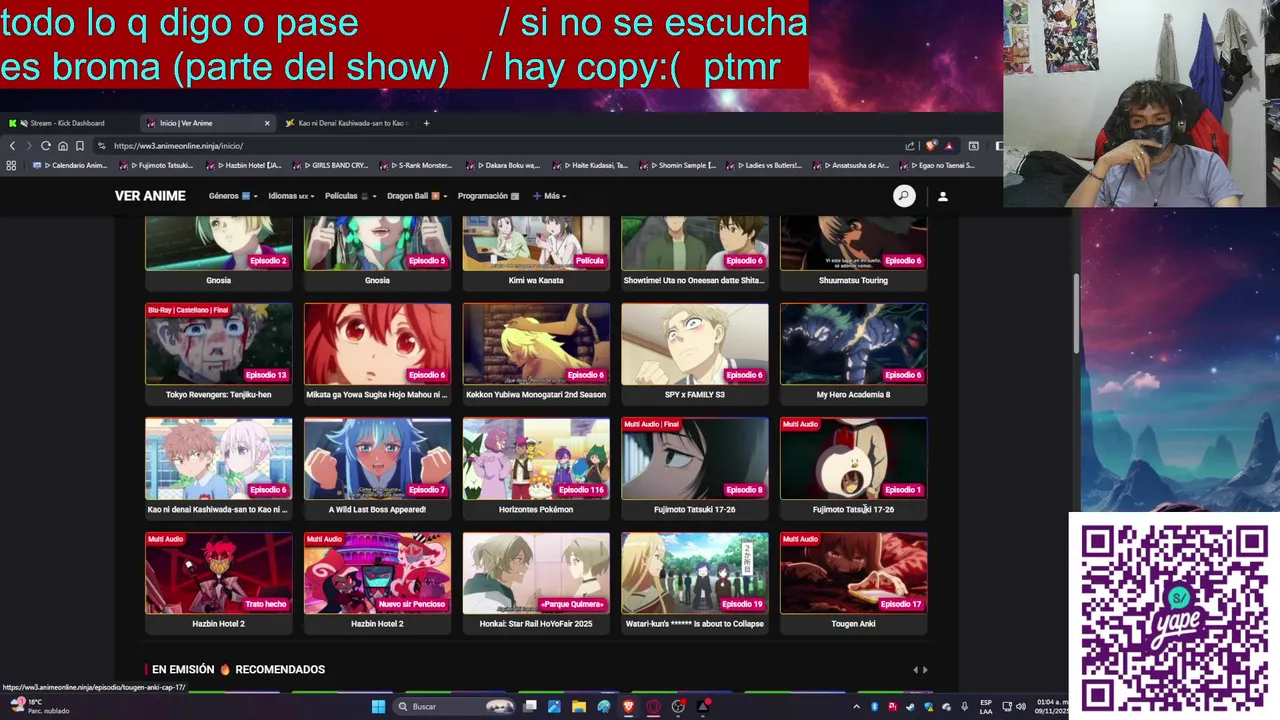Open Calendario Anim... bookmark
The height and width of the screenshot is (720, 1280).
pyautogui.click(x=70, y=165)
